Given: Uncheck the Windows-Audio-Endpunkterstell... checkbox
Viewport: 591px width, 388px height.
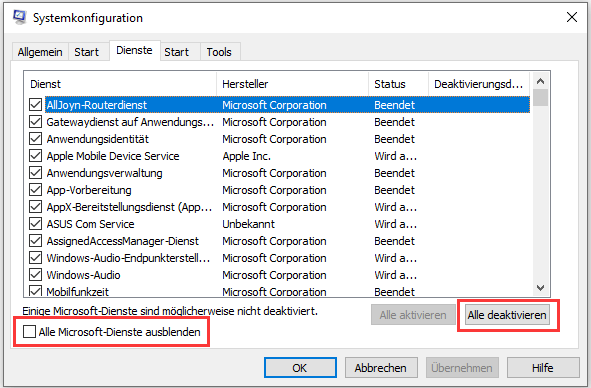Looking at the screenshot, I should point(35,258).
